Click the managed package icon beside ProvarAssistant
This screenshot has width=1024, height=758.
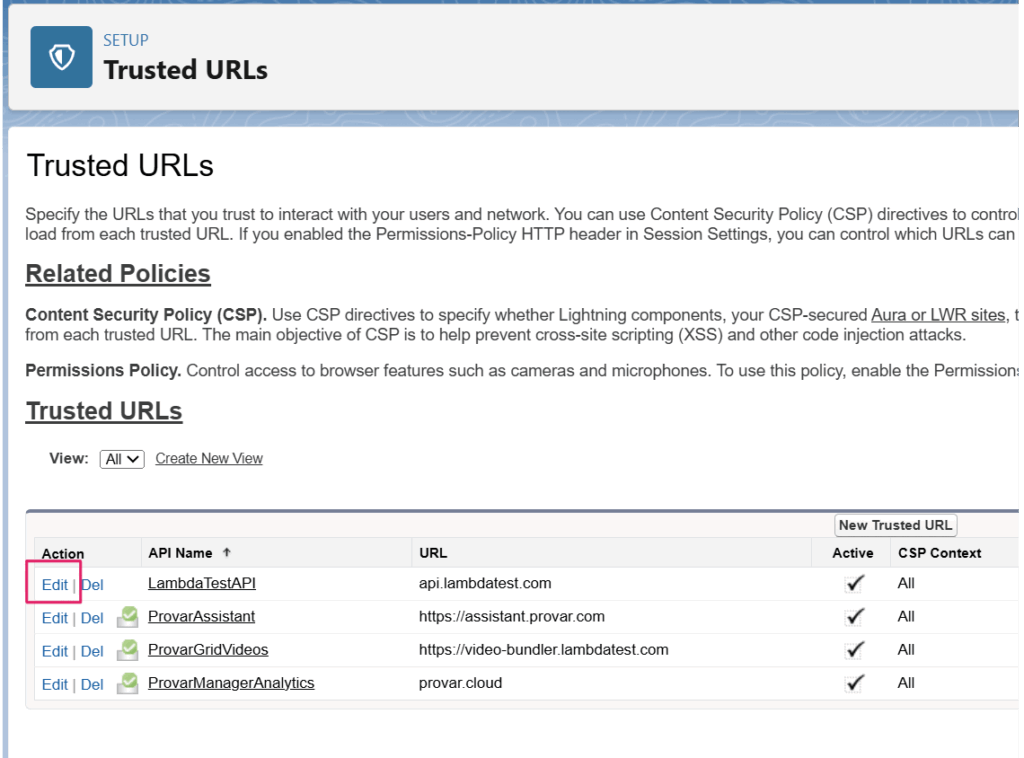127,617
